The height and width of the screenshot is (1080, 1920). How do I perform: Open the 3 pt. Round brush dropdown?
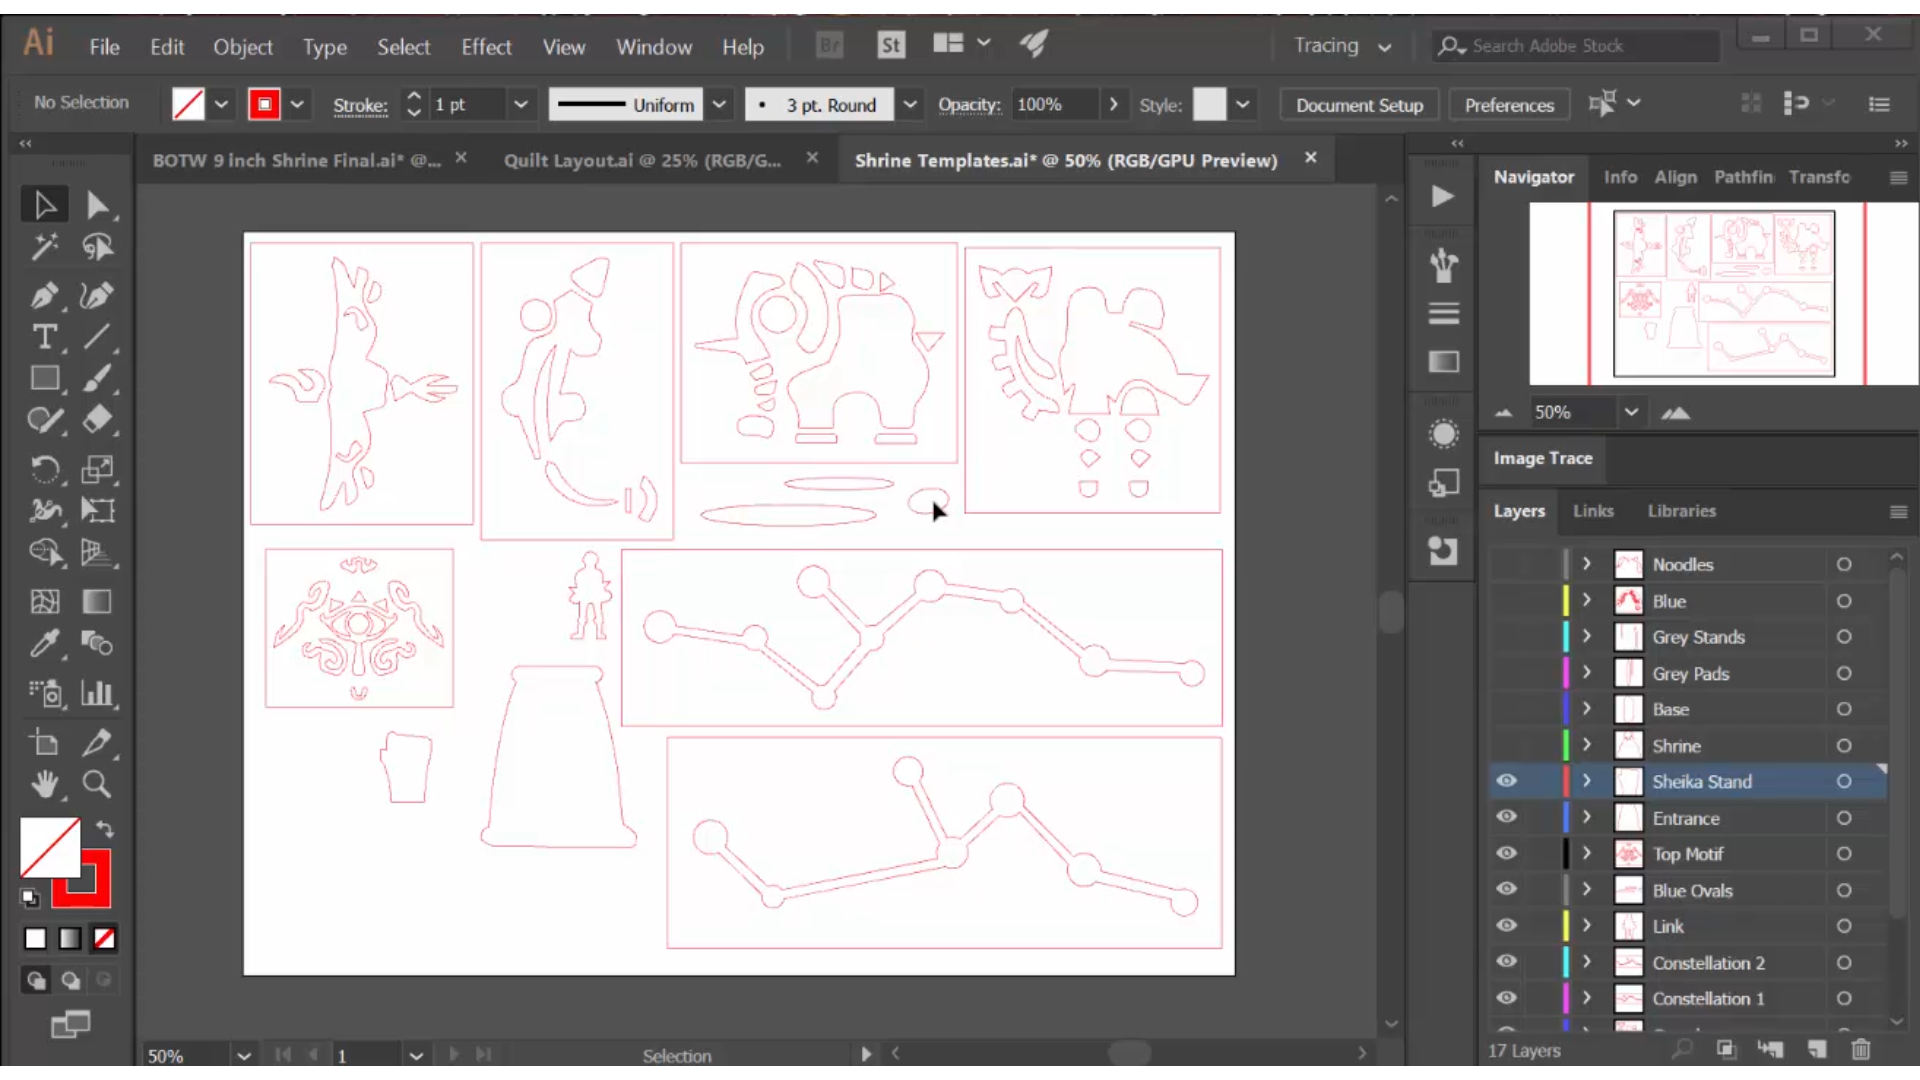909,104
